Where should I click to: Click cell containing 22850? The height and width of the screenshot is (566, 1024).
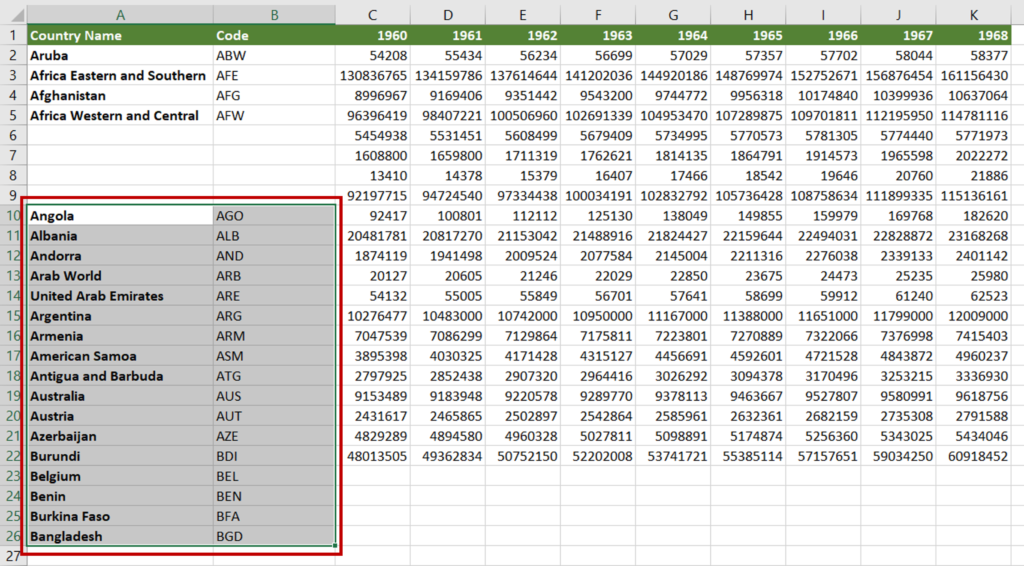click(673, 275)
